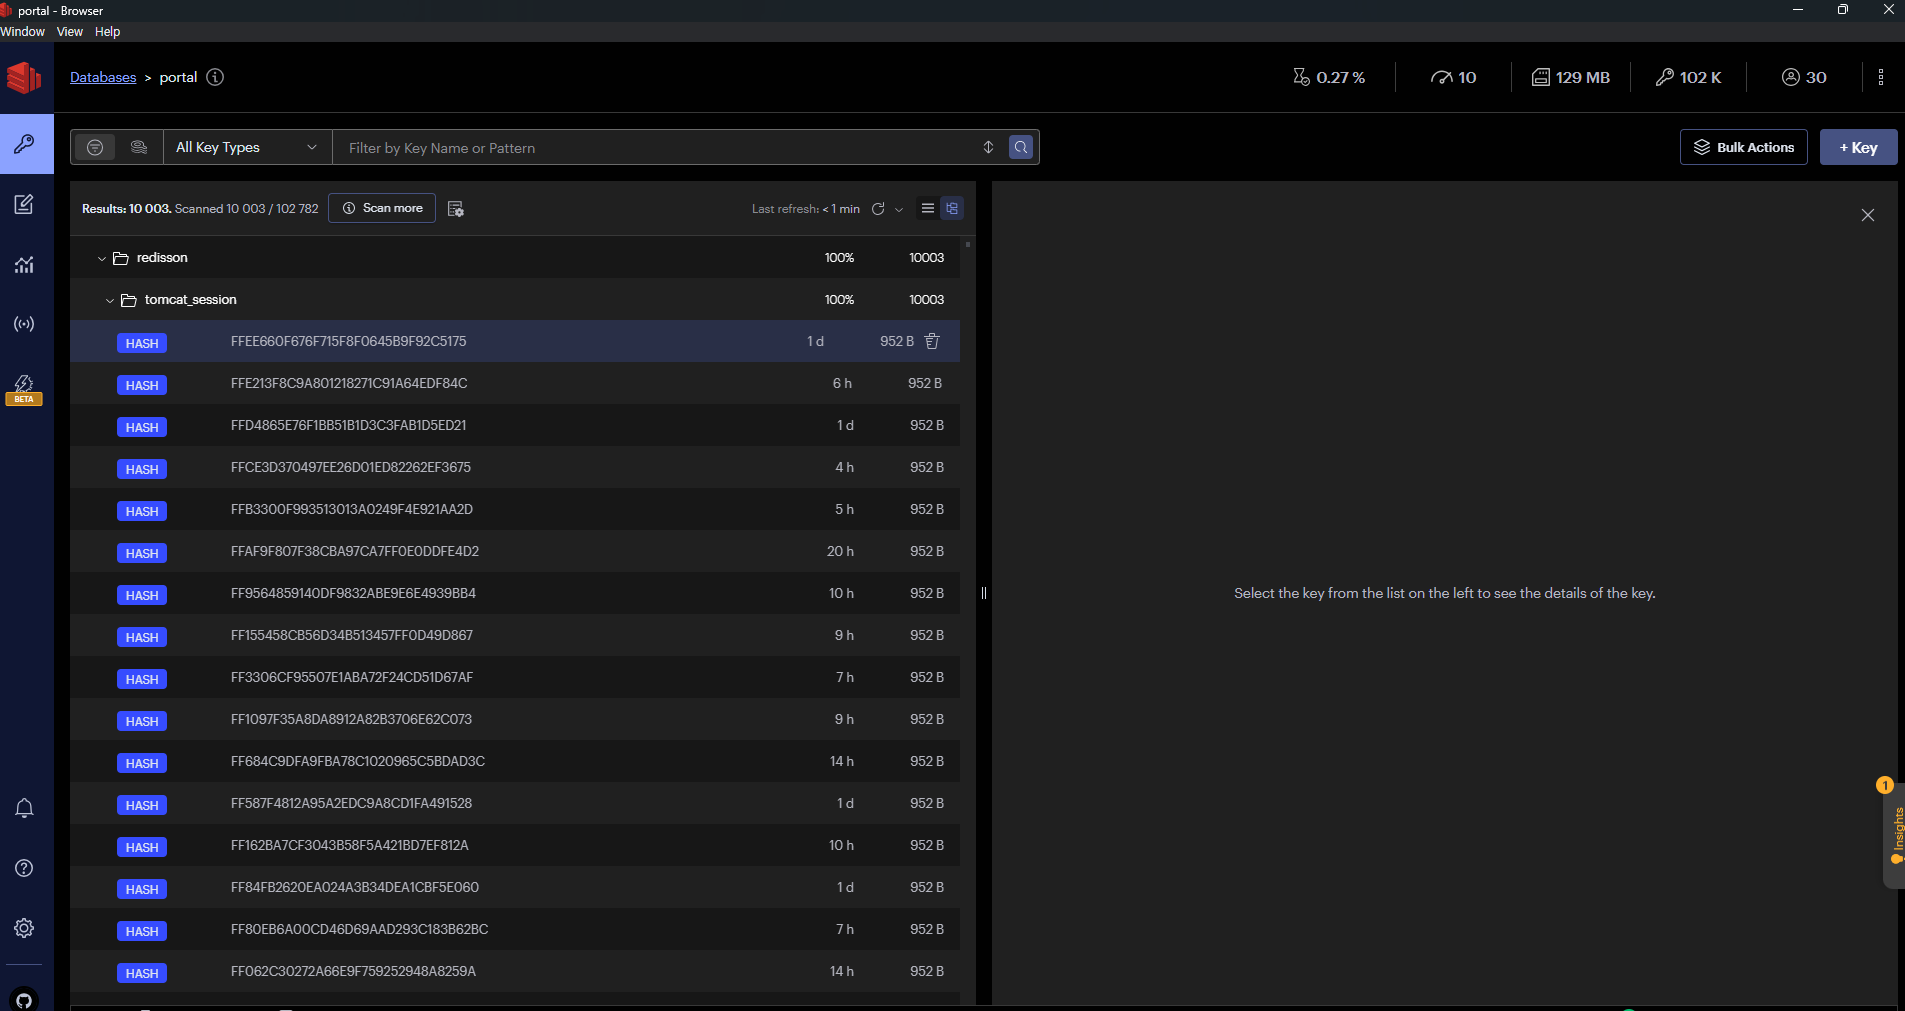Open the Analysis Tools sidebar icon

pos(24,265)
